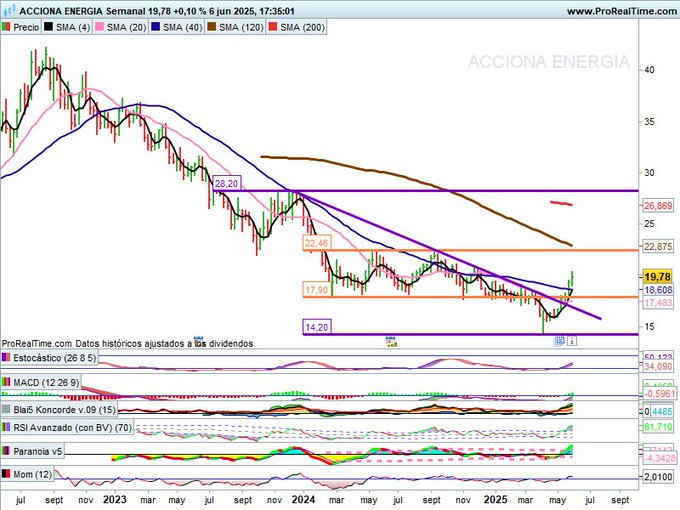The width and height of the screenshot is (680, 510).
Task: Select the 22,46 horizontal level label
Action: [317, 243]
